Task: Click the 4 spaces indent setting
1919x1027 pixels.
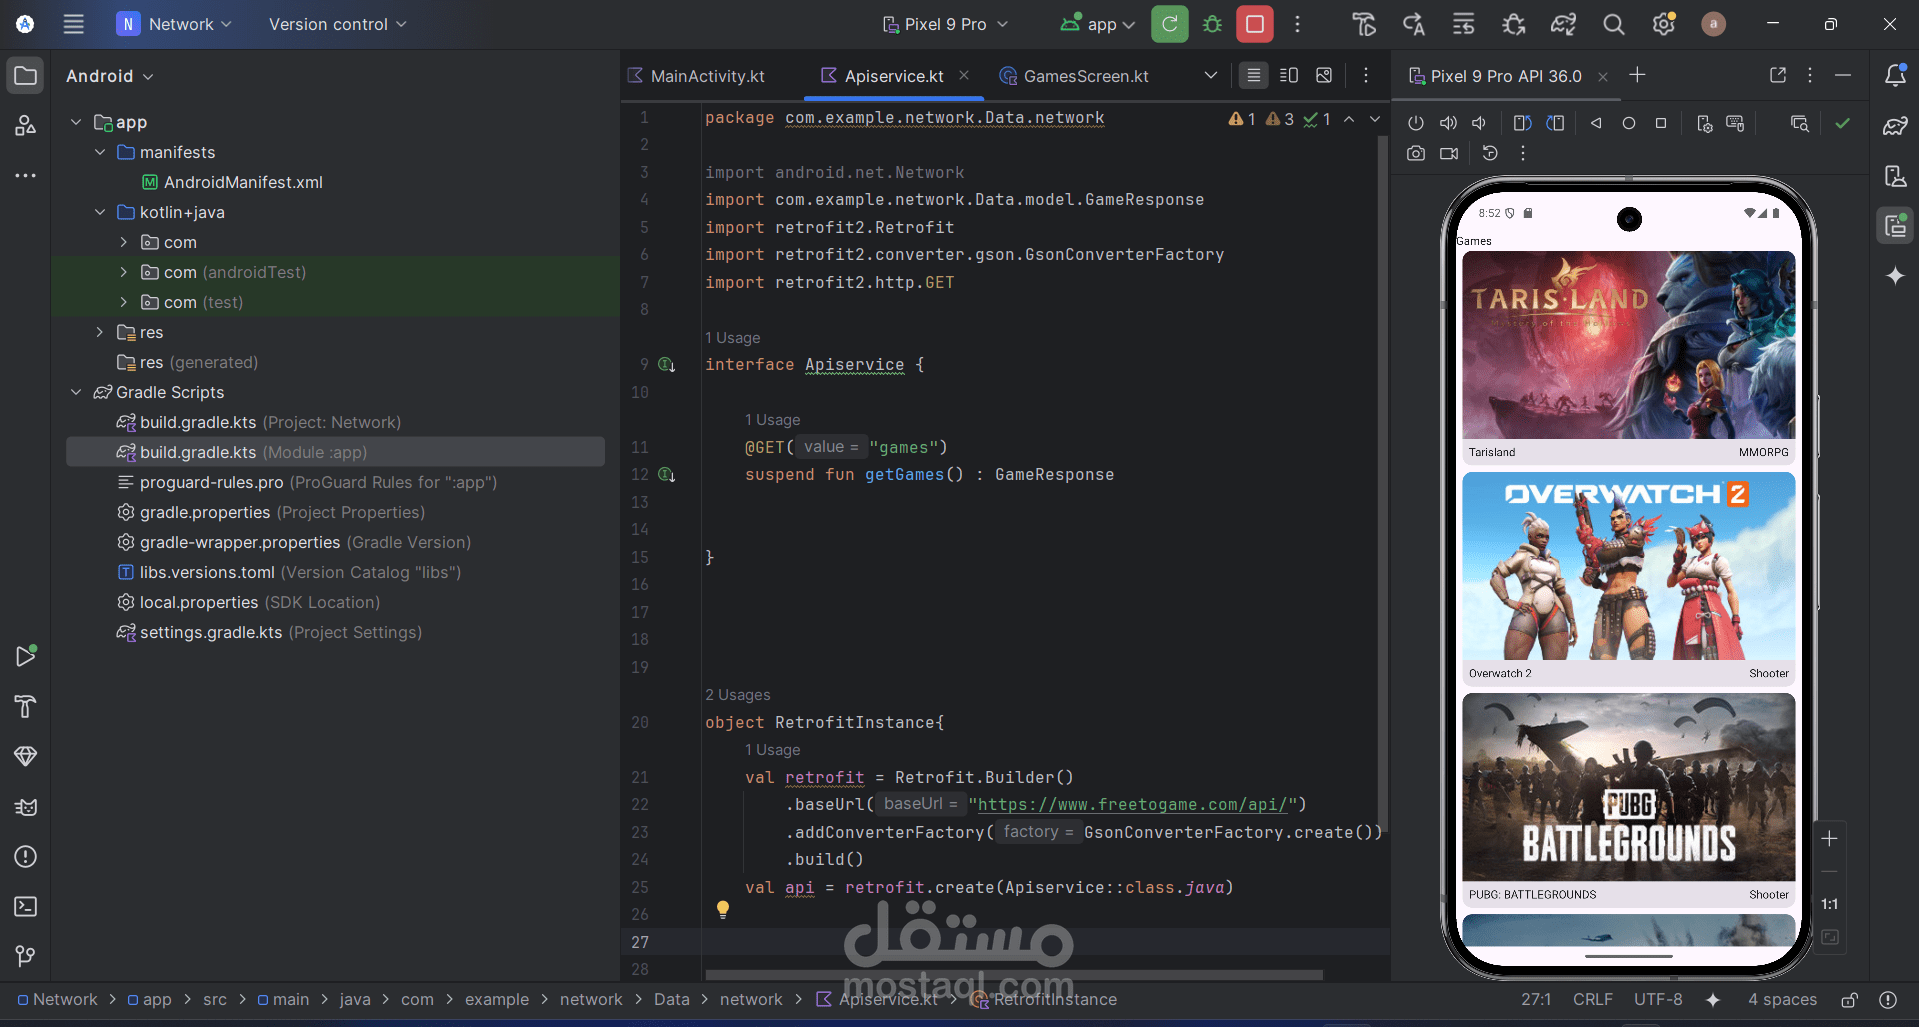Action: click(x=1782, y=999)
